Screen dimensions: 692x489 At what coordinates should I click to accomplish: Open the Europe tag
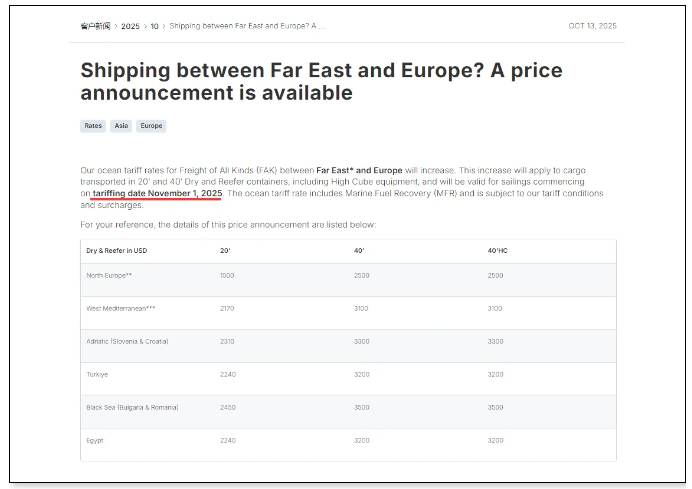(151, 126)
